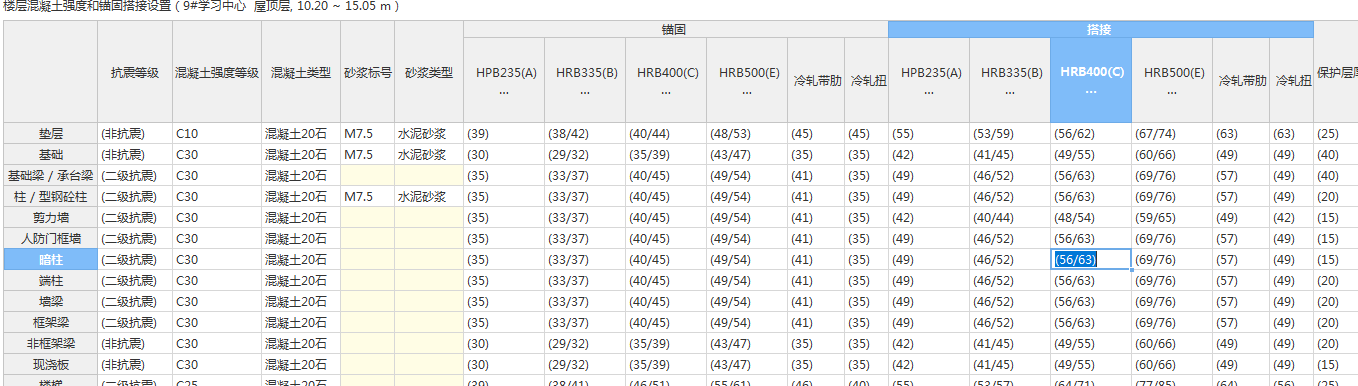This screenshot has height=386, width=1358.
Task: Click empty 砂浆类型 cell in 剪力墙 row
Action: [429, 218]
